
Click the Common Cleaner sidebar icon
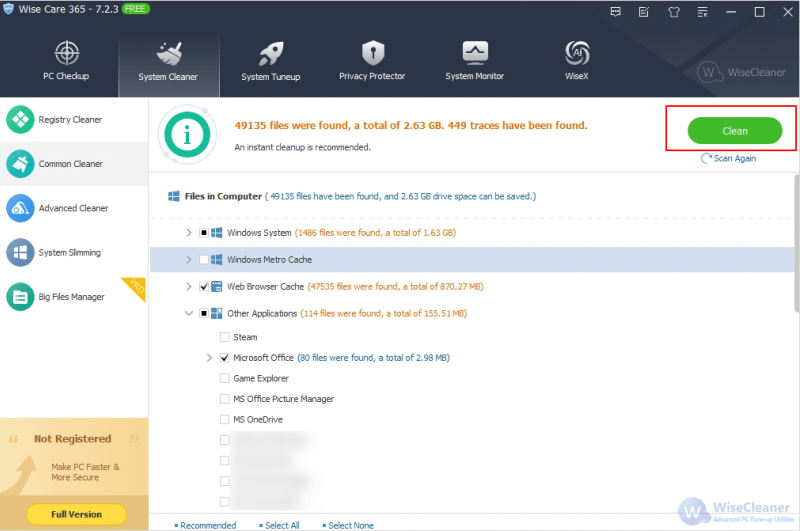click(x=20, y=164)
